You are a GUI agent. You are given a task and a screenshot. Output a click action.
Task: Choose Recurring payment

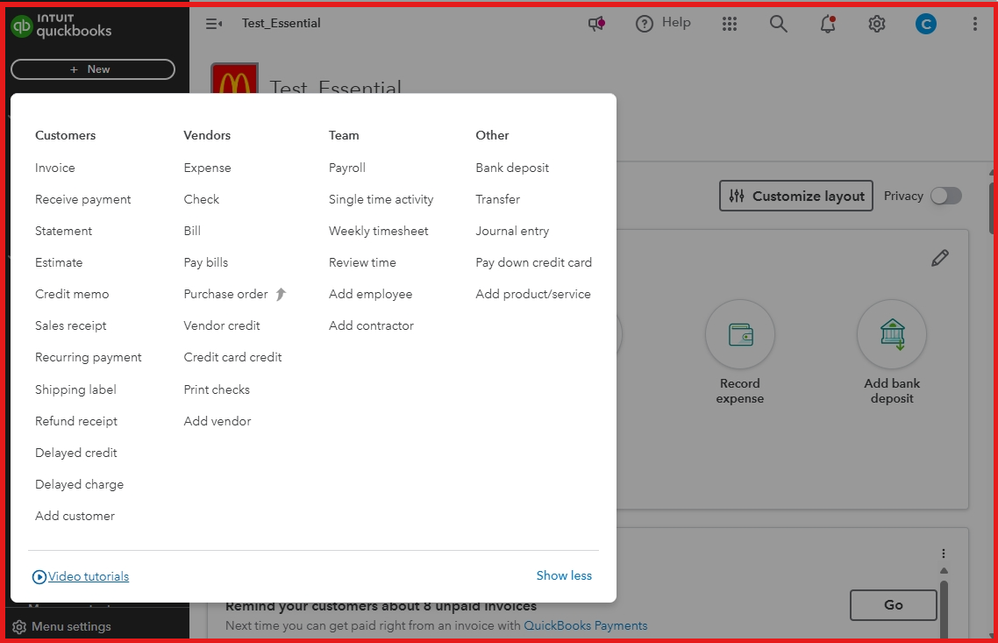pos(88,357)
